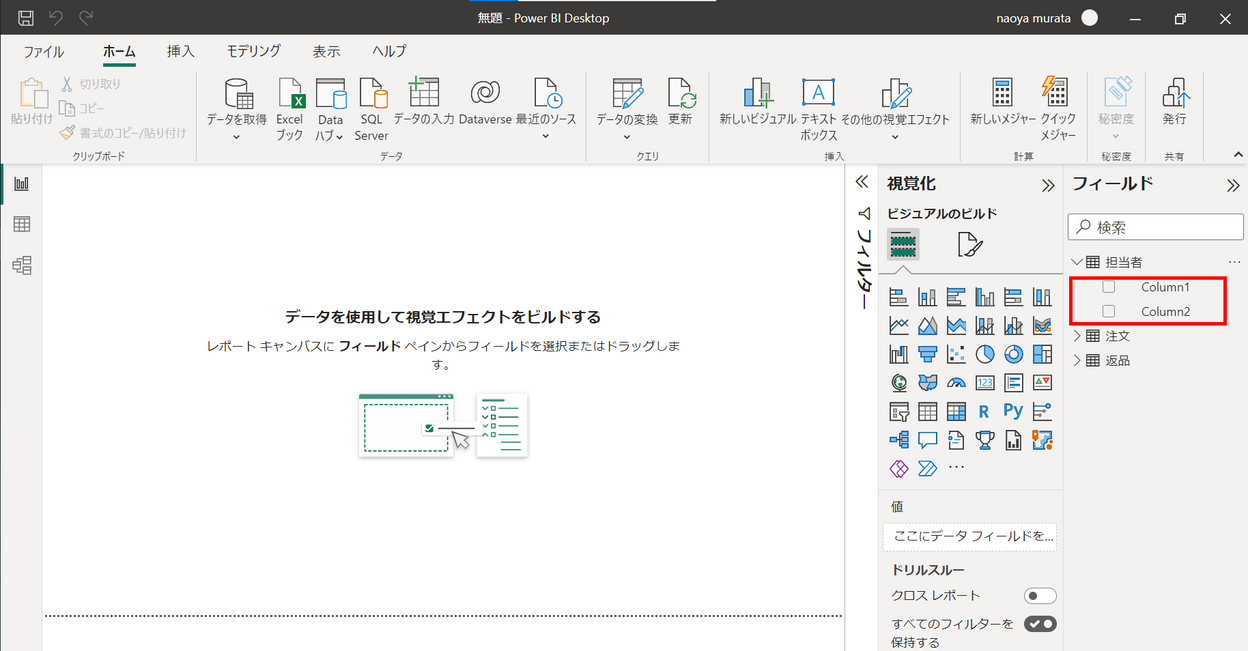Insert the R script visual

pos(985,412)
